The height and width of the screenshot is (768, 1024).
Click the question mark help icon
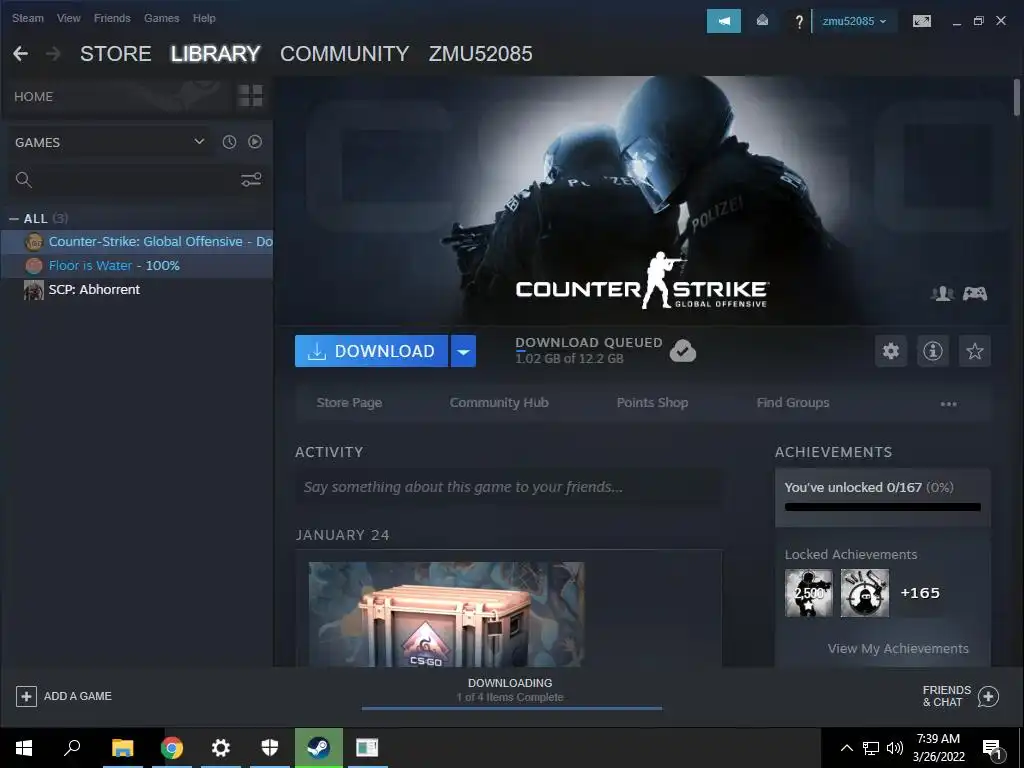(799, 22)
